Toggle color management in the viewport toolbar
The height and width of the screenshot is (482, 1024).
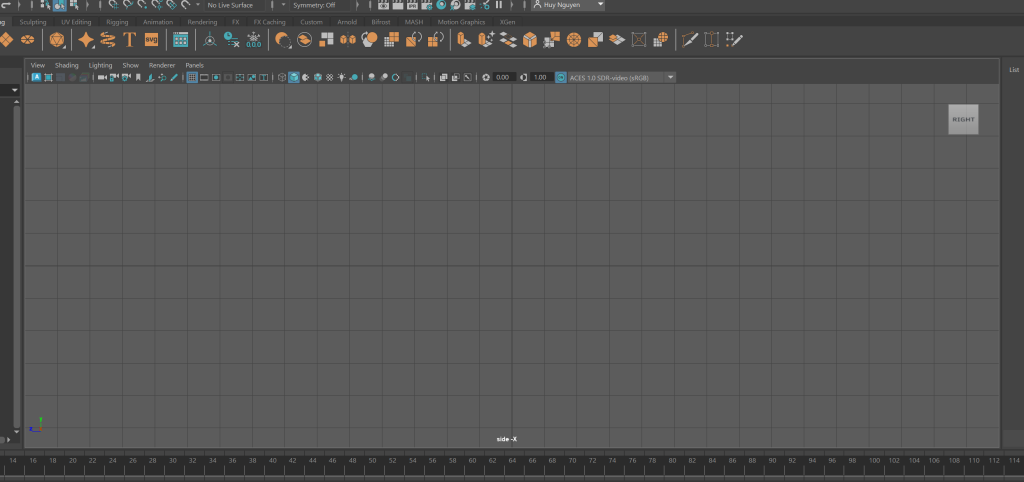click(x=560, y=77)
